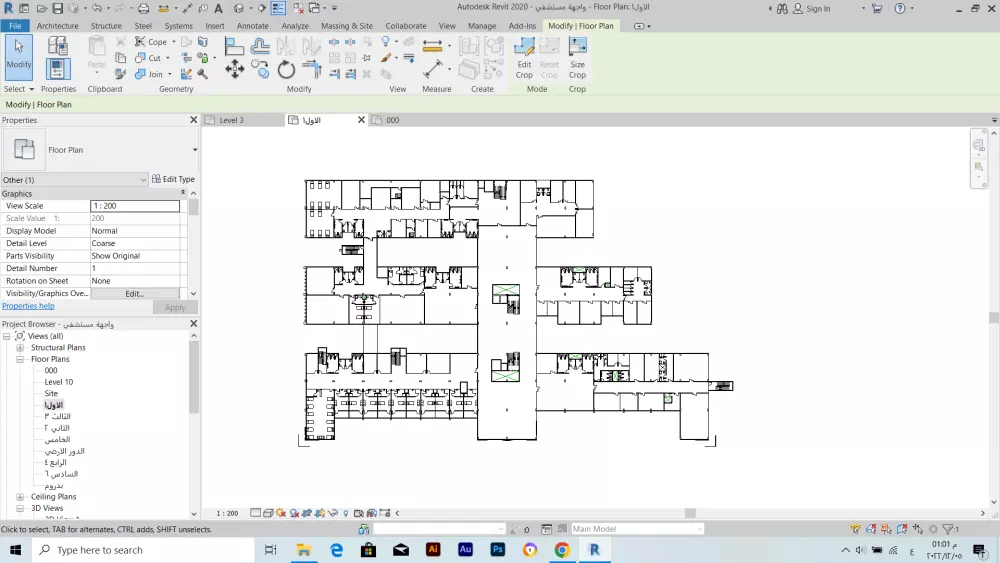1000x563 pixels.
Task: Select the Align tool
Action: 234,46
